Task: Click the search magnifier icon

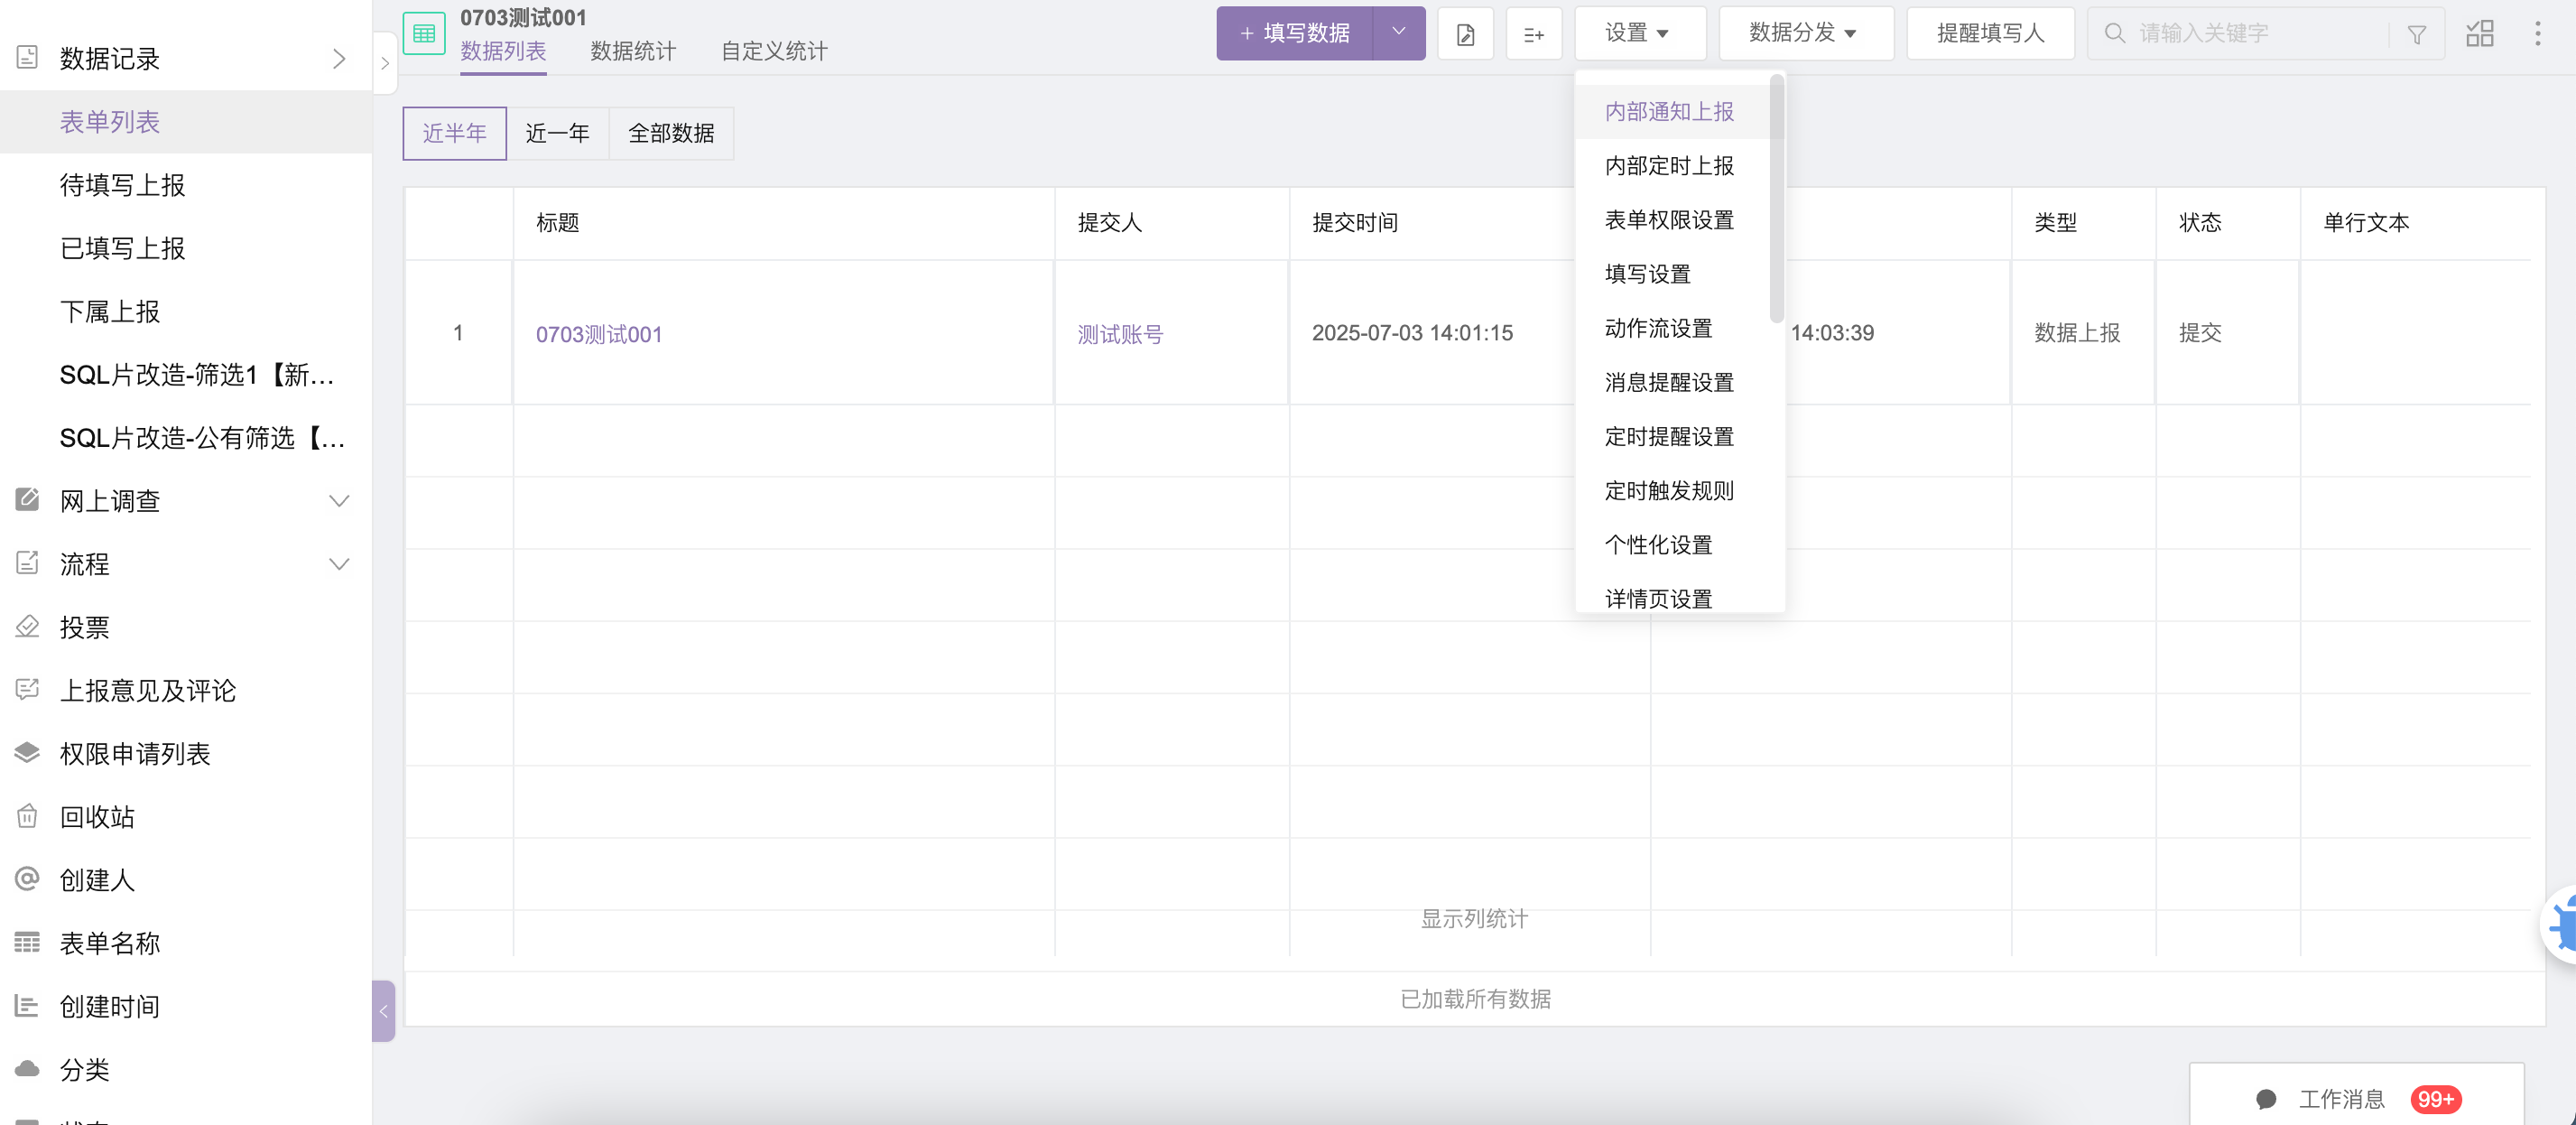Action: (2114, 33)
